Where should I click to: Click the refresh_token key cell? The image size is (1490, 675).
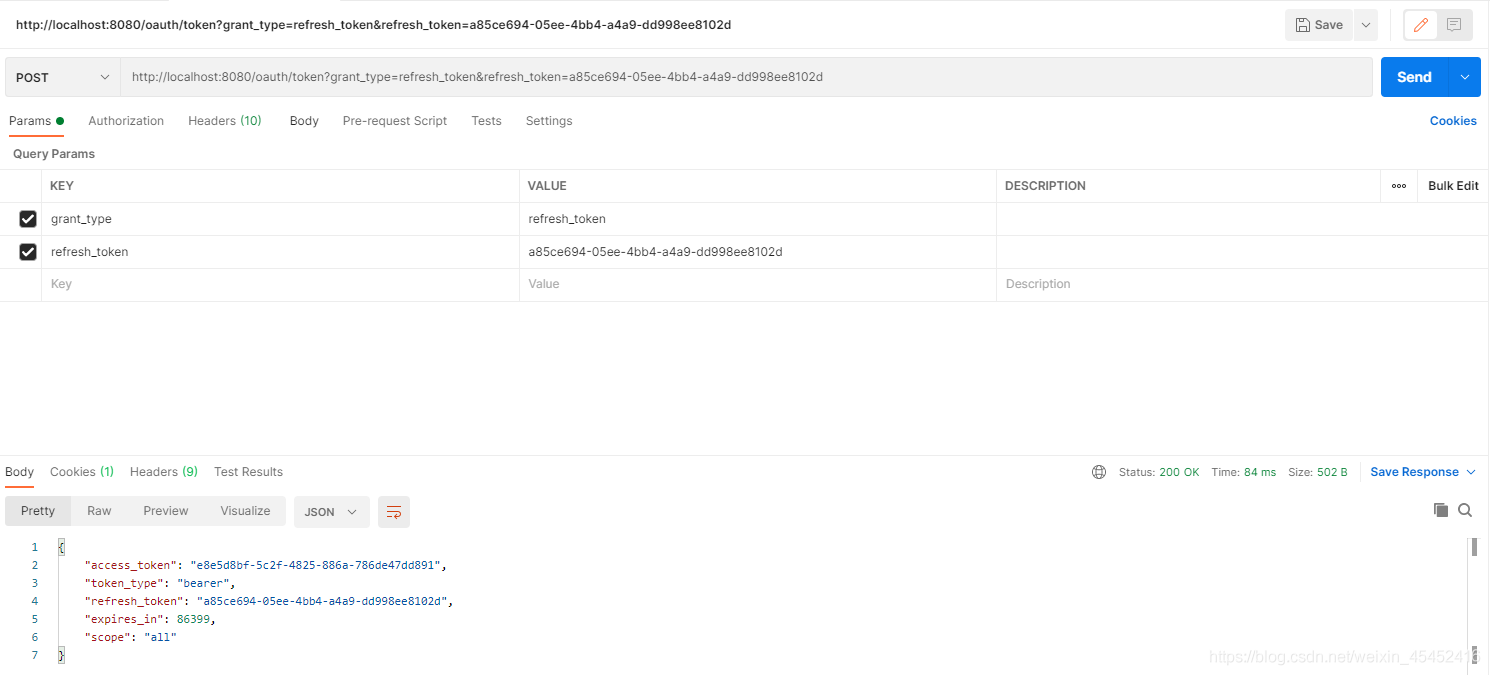pyautogui.click(x=280, y=252)
